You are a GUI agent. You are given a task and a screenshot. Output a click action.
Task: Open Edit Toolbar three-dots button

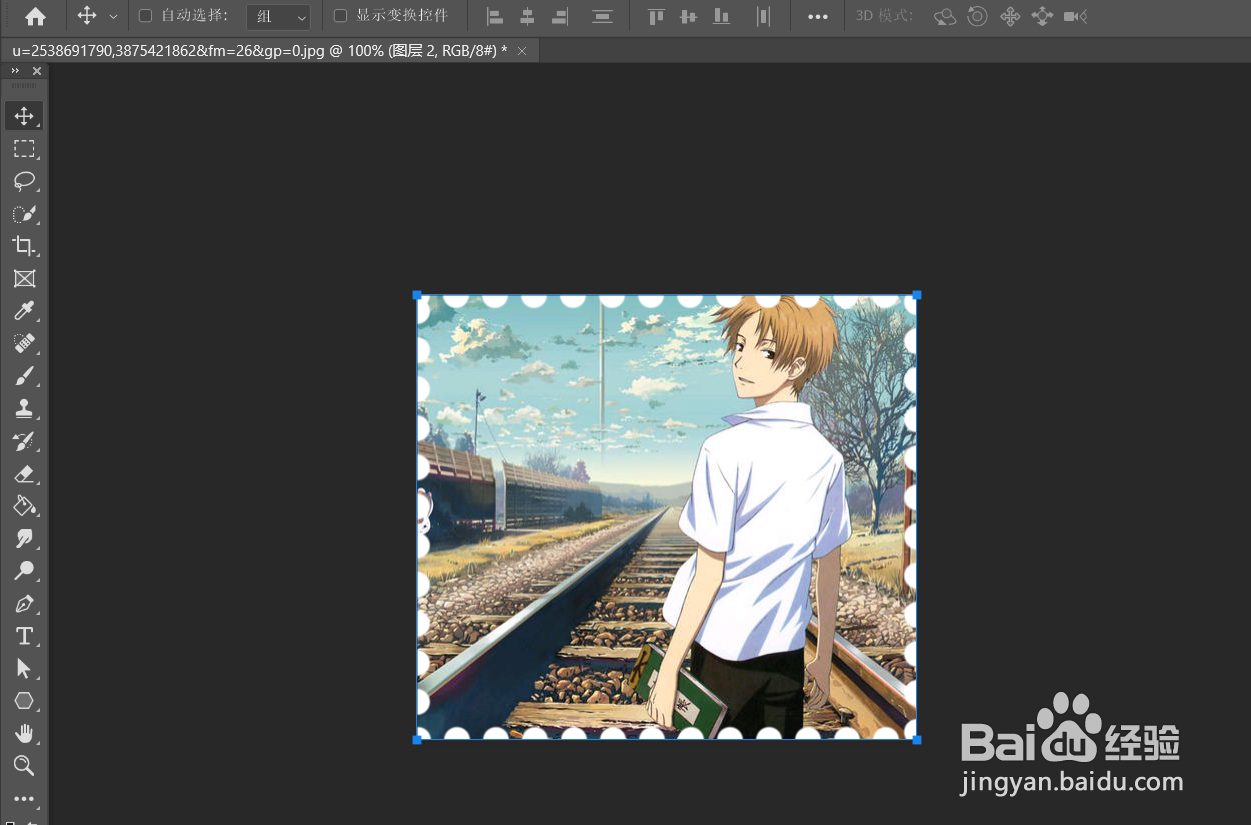(x=24, y=799)
